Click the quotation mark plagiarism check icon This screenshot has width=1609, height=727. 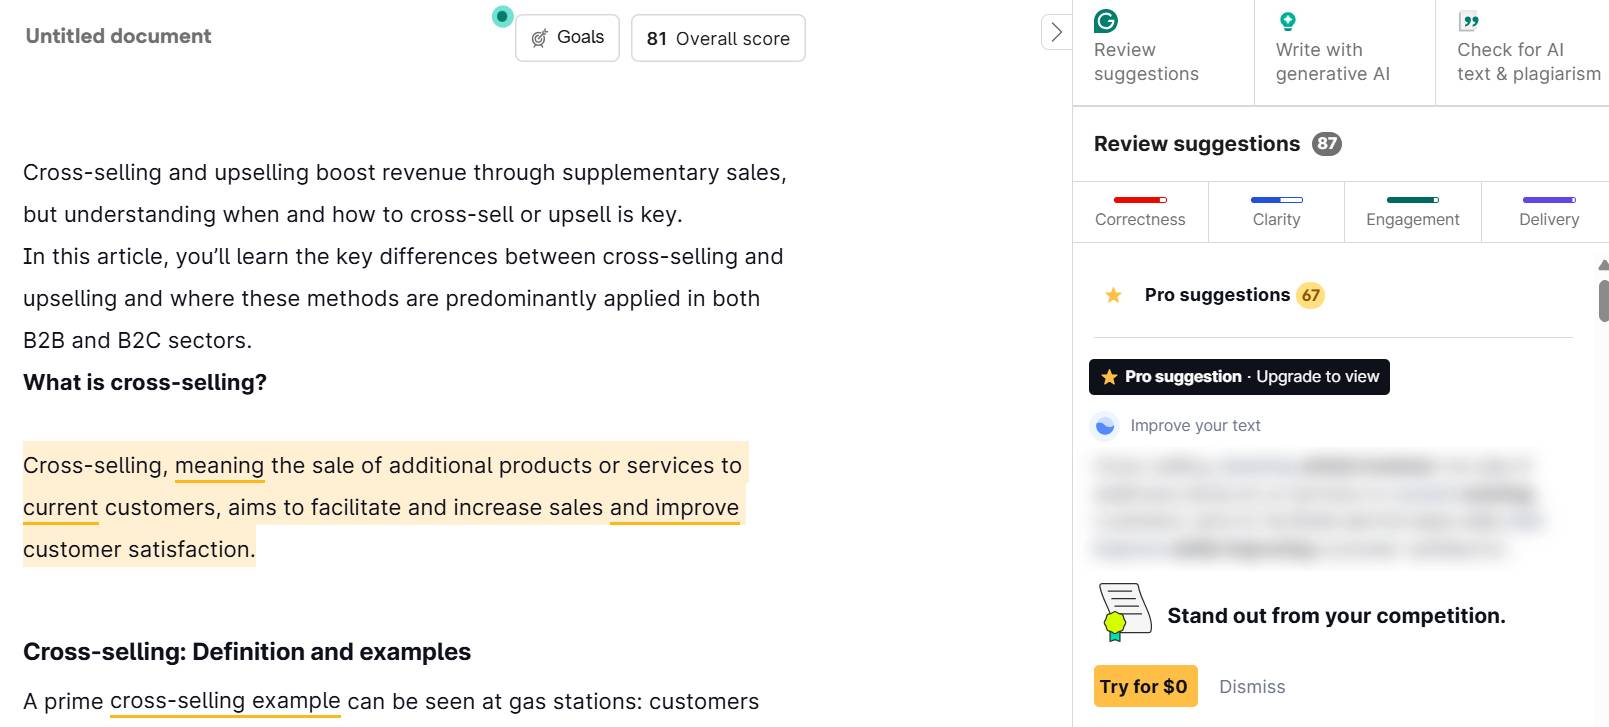click(1469, 21)
